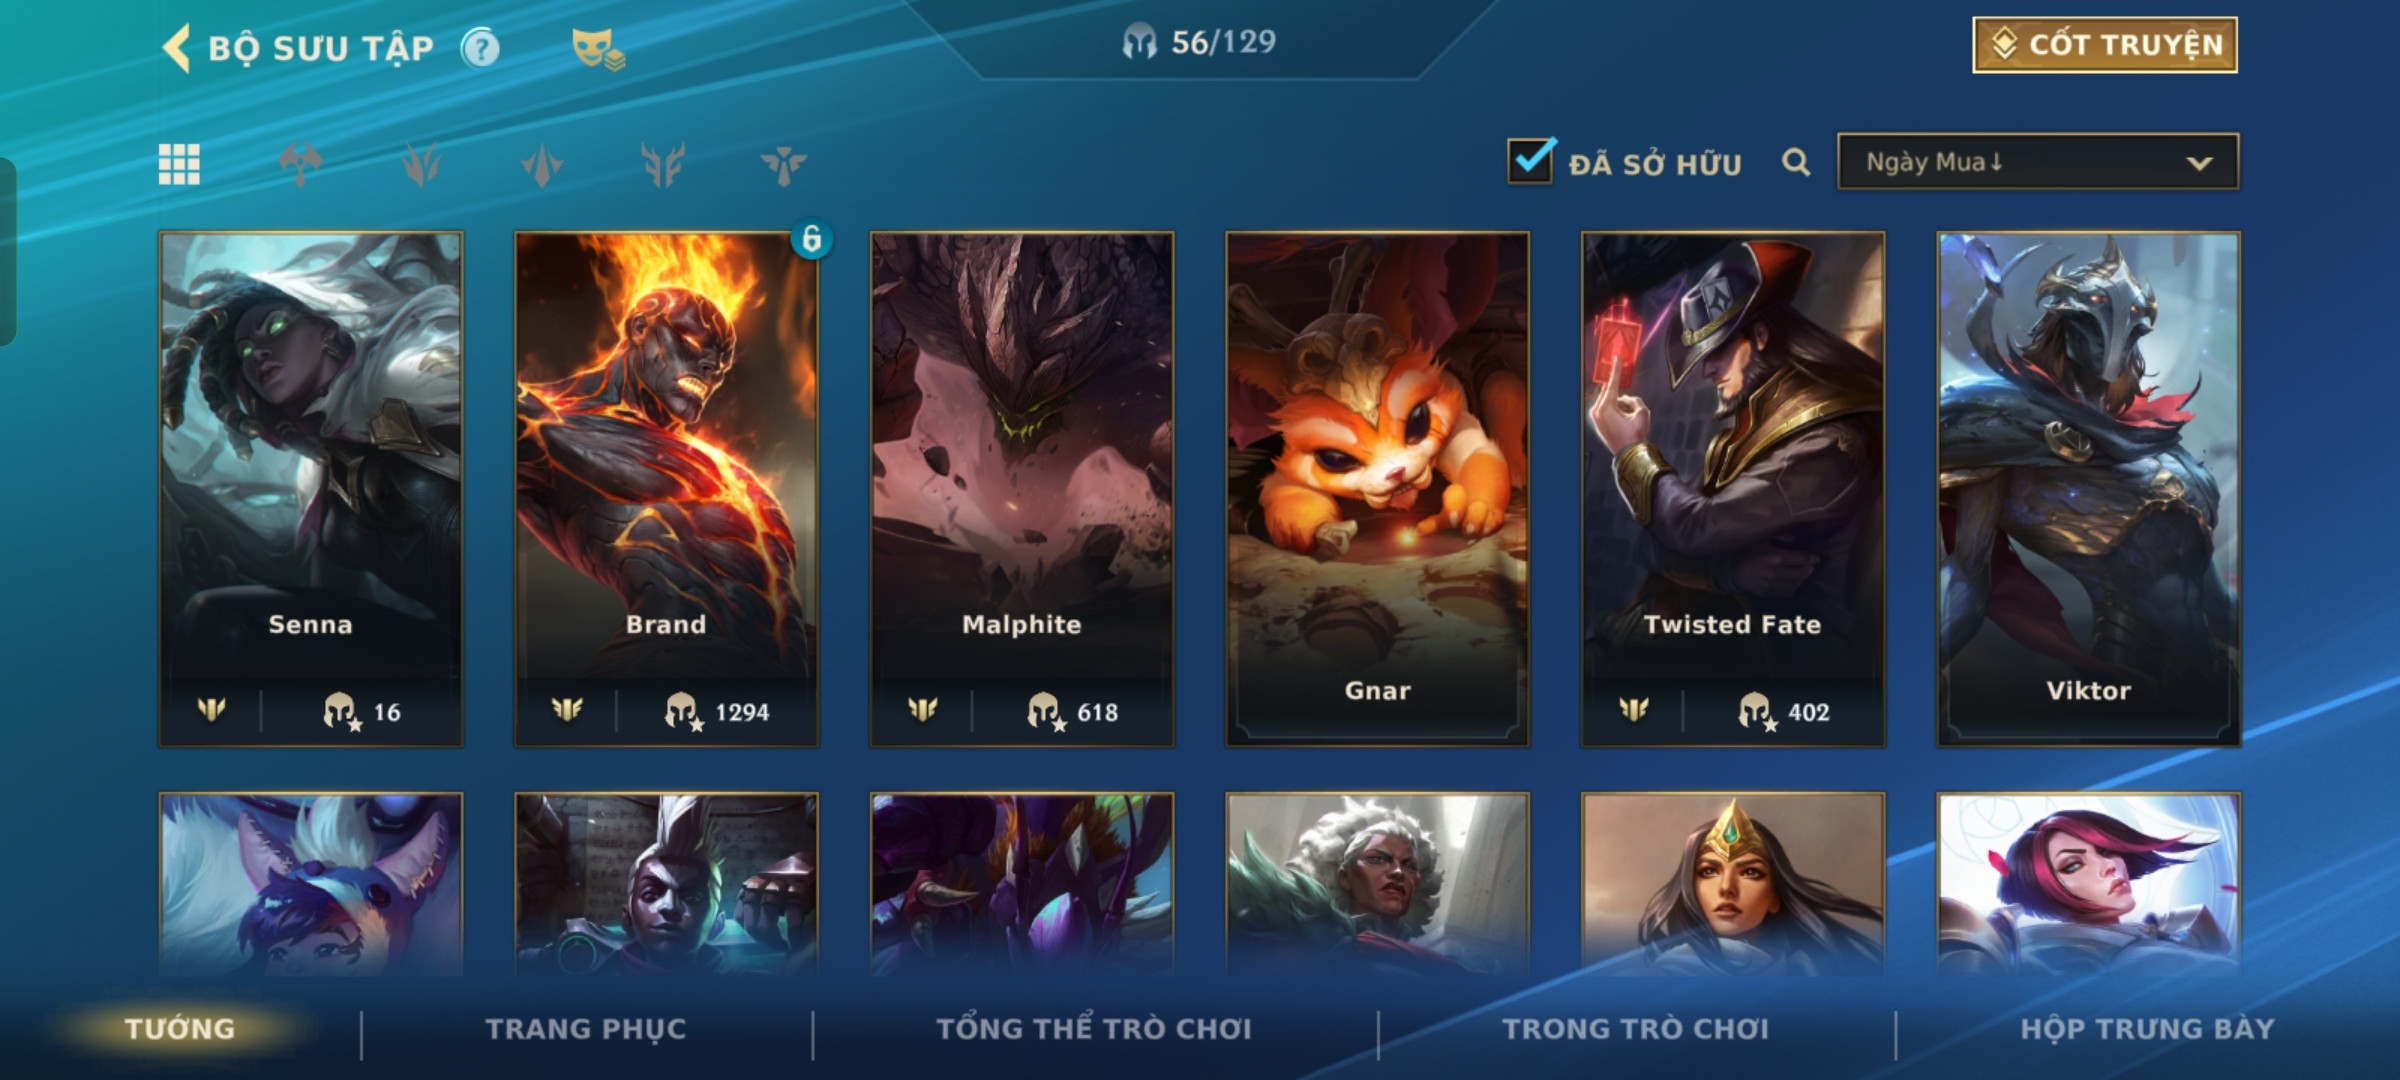Open the Hộp Trưng Bày tab

click(2147, 1029)
